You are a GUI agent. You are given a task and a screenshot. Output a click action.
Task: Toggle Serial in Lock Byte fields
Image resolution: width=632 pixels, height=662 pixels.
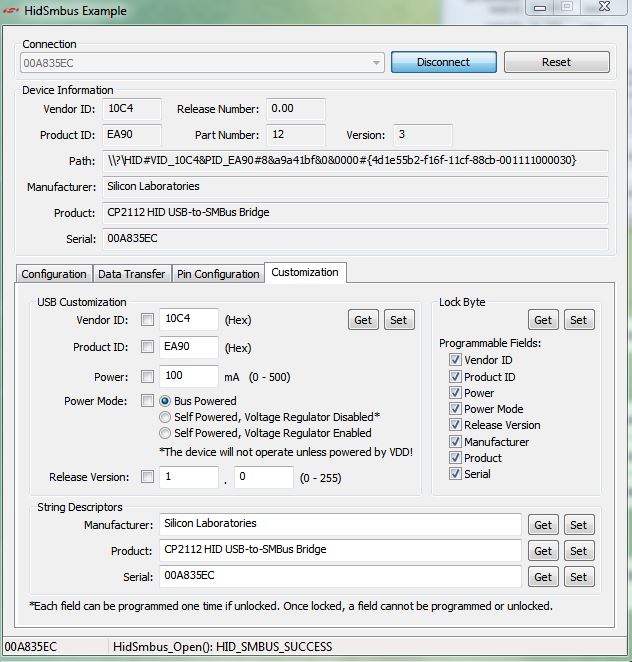point(456,474)
